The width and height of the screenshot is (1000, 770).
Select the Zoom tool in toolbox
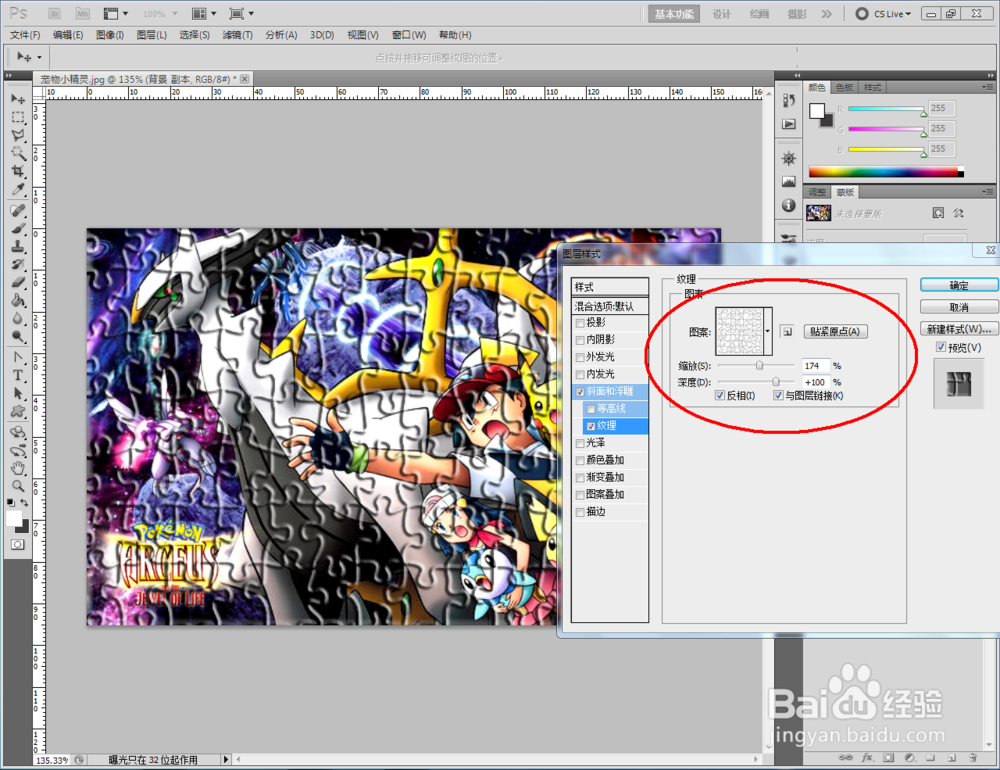pos(18,486)
